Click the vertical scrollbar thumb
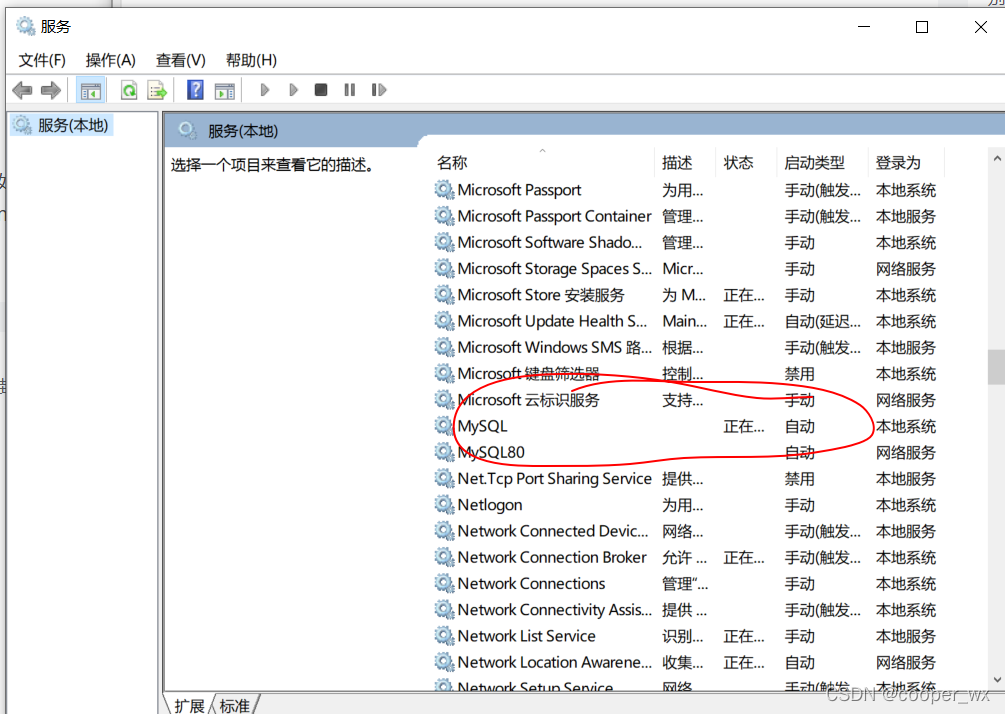The width and height of the screenshot is (1005, 714). [997, 367]
